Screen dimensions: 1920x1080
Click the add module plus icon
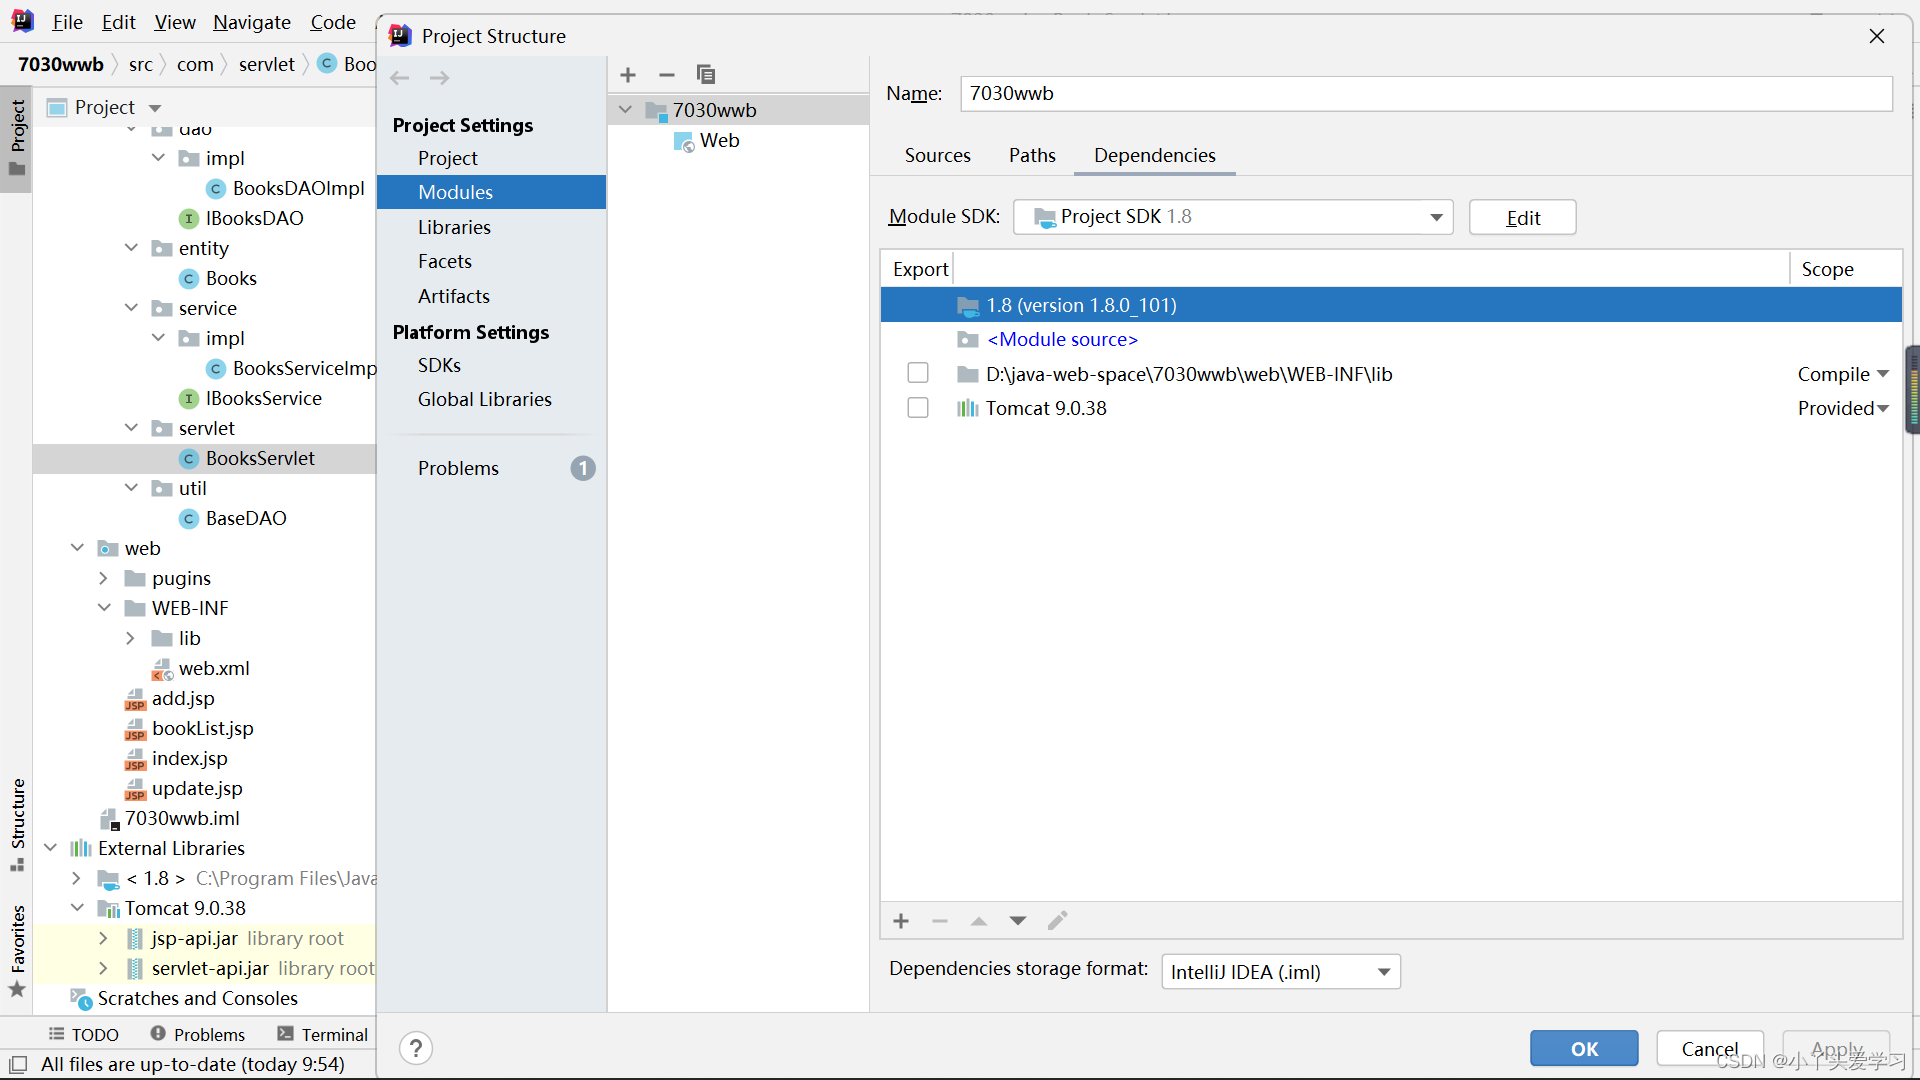click(628, 75)
